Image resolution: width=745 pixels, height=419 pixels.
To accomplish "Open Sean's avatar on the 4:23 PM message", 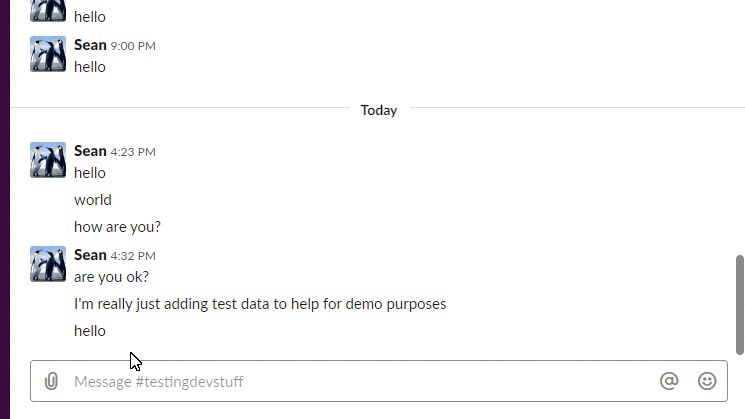I will click(48, 160).
